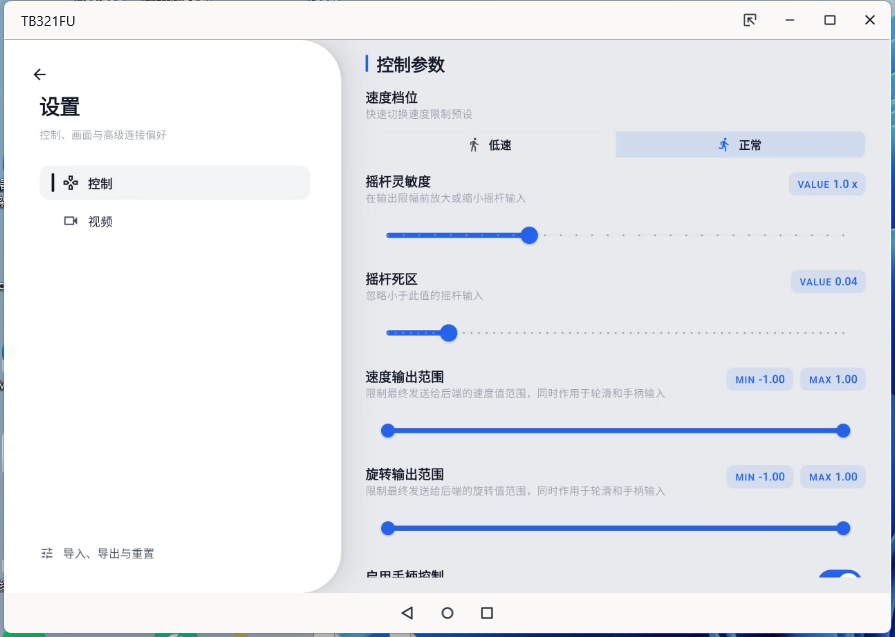Viewport: 895px width, 637px height.
Task: Select the 低速 speed preset
Action: [490, 145]
